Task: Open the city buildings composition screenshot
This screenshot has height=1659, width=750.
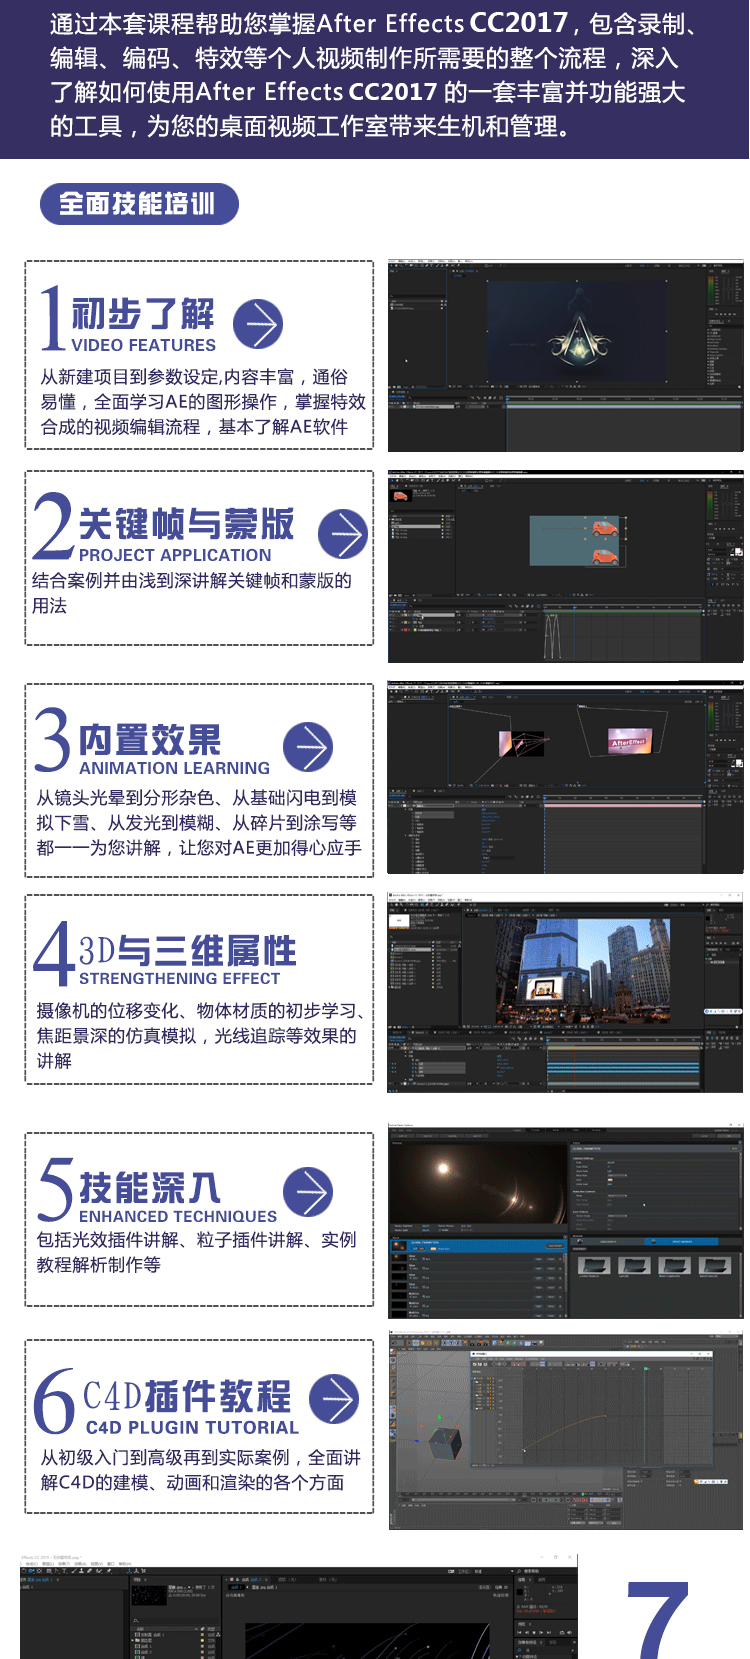Action: tap(566, 991)
